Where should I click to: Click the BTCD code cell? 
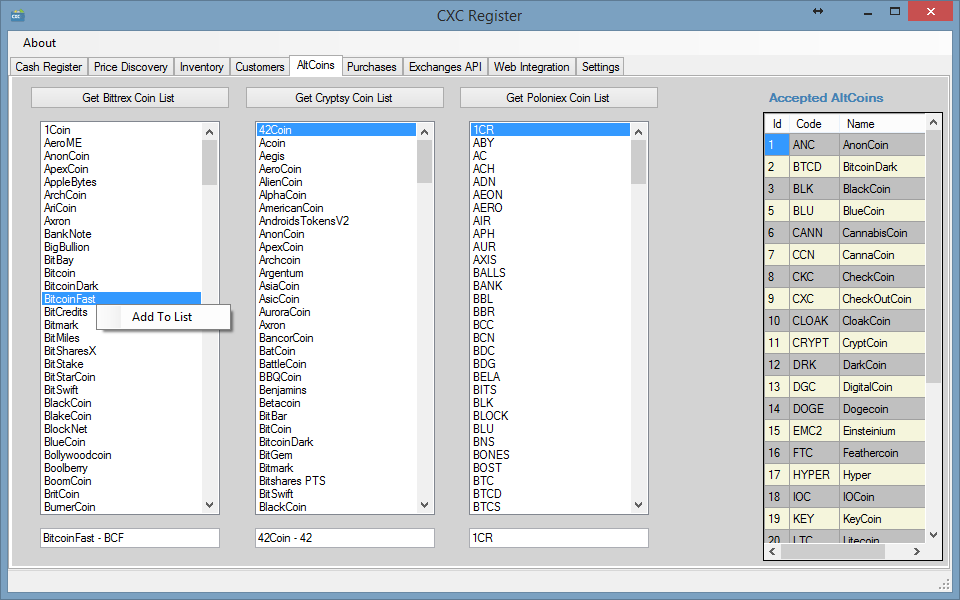pyautogui.click(x=814, y=167)
